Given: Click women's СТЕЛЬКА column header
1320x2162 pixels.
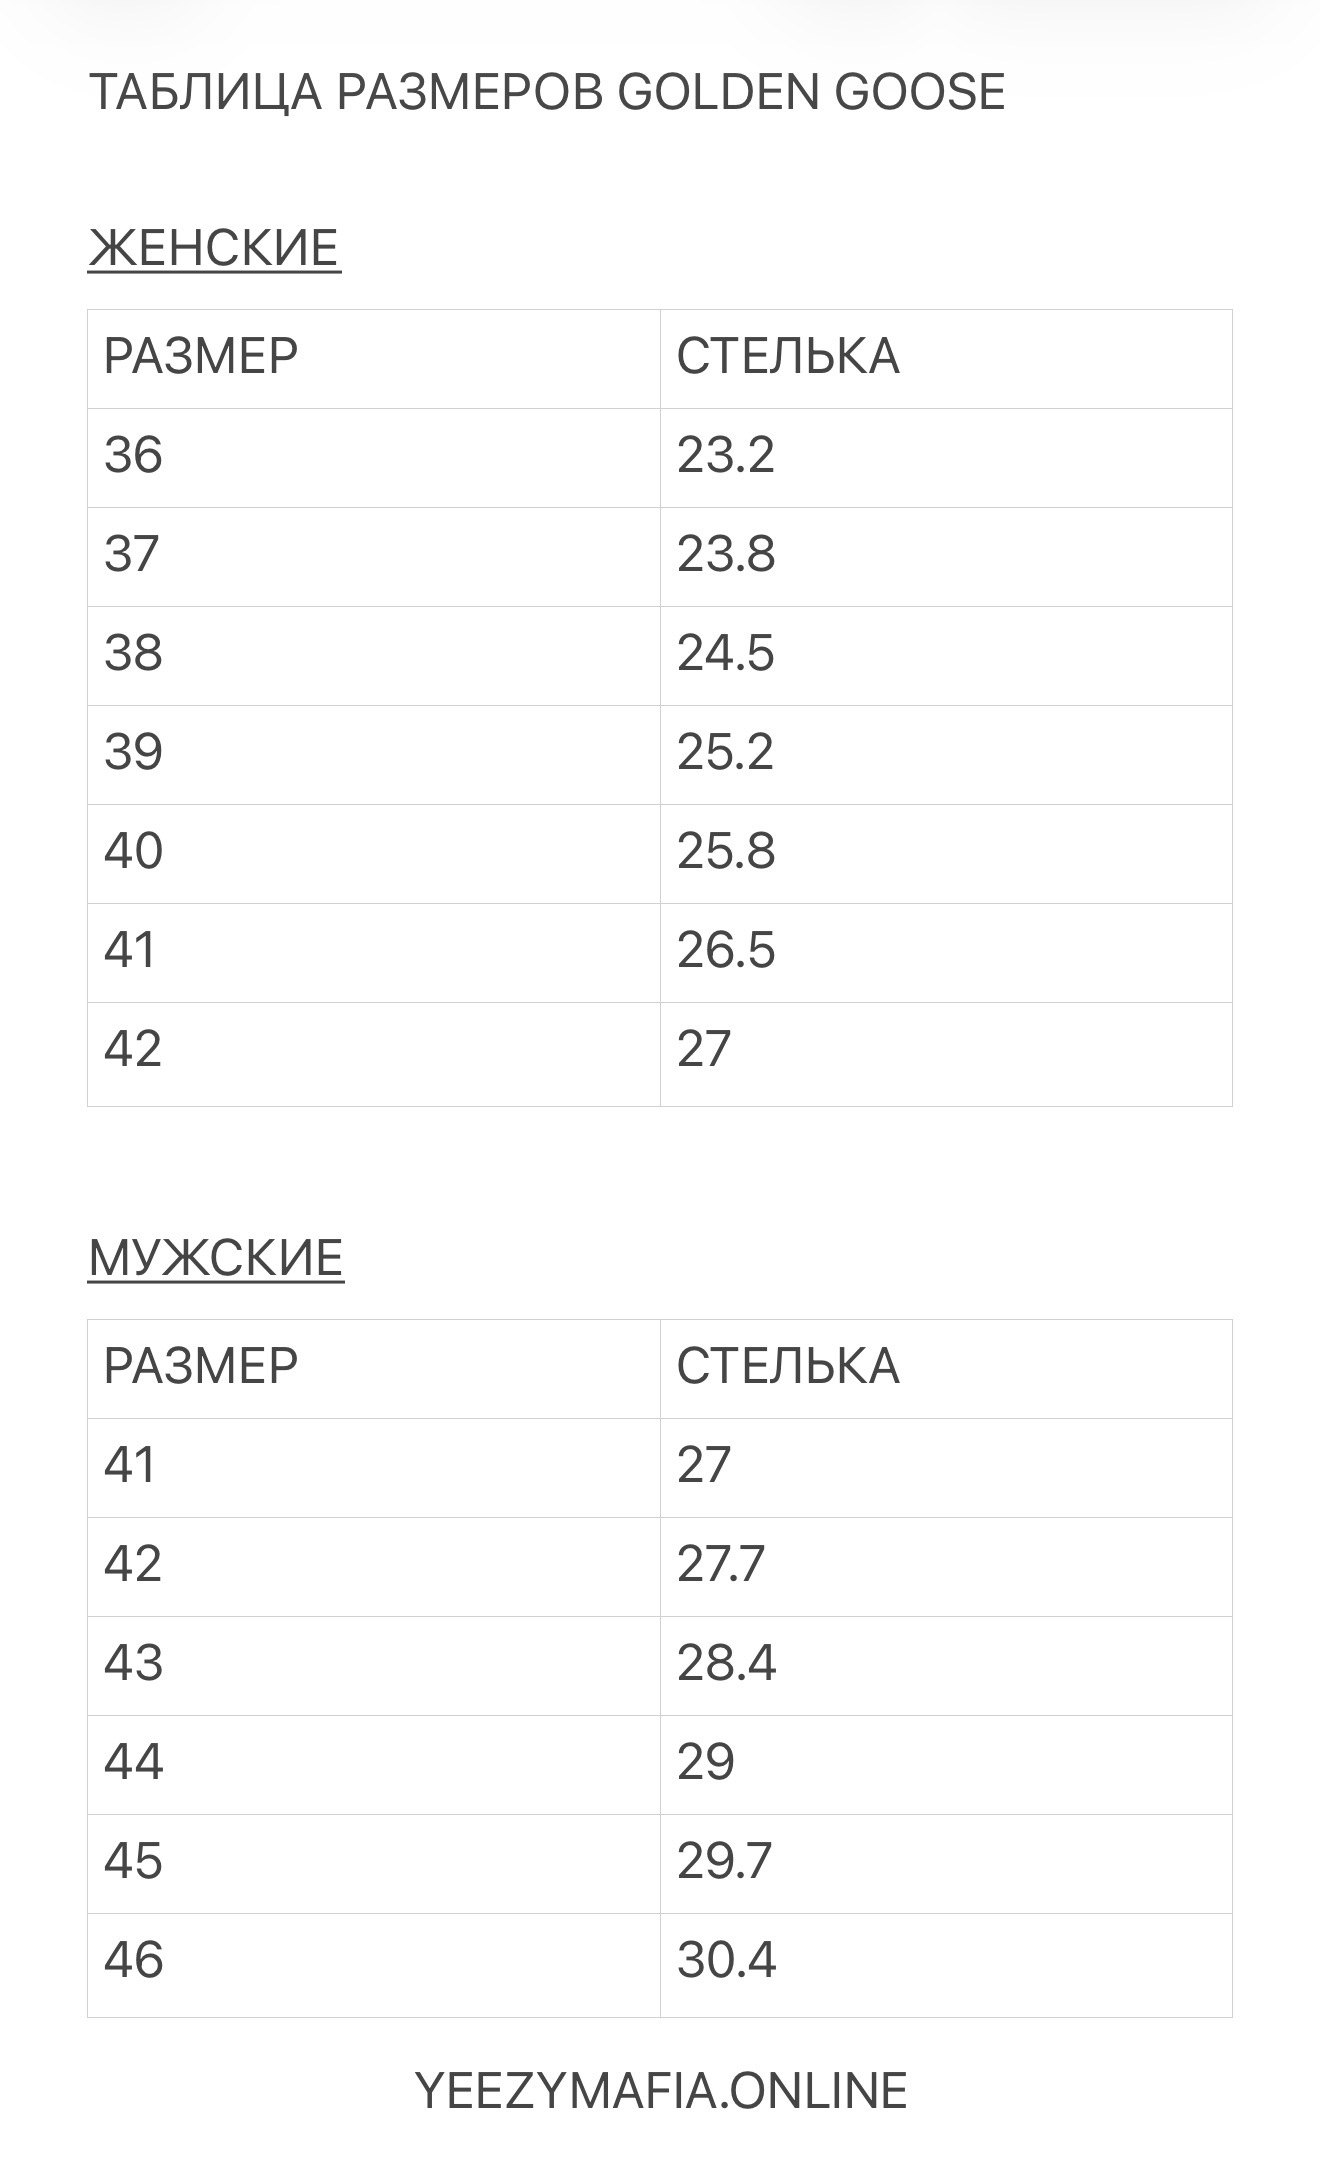Looking at the screenshot, I should (x=788, y=357).
